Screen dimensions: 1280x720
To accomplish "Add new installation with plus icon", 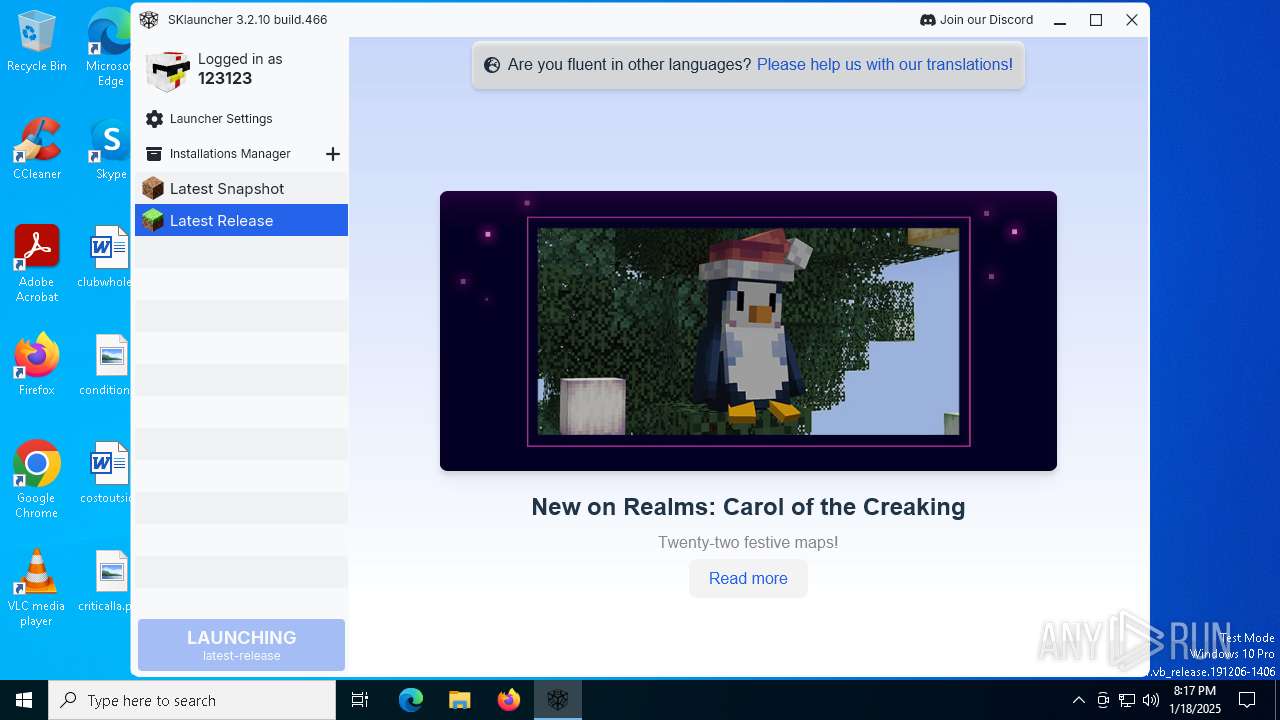I will point(333,154).
